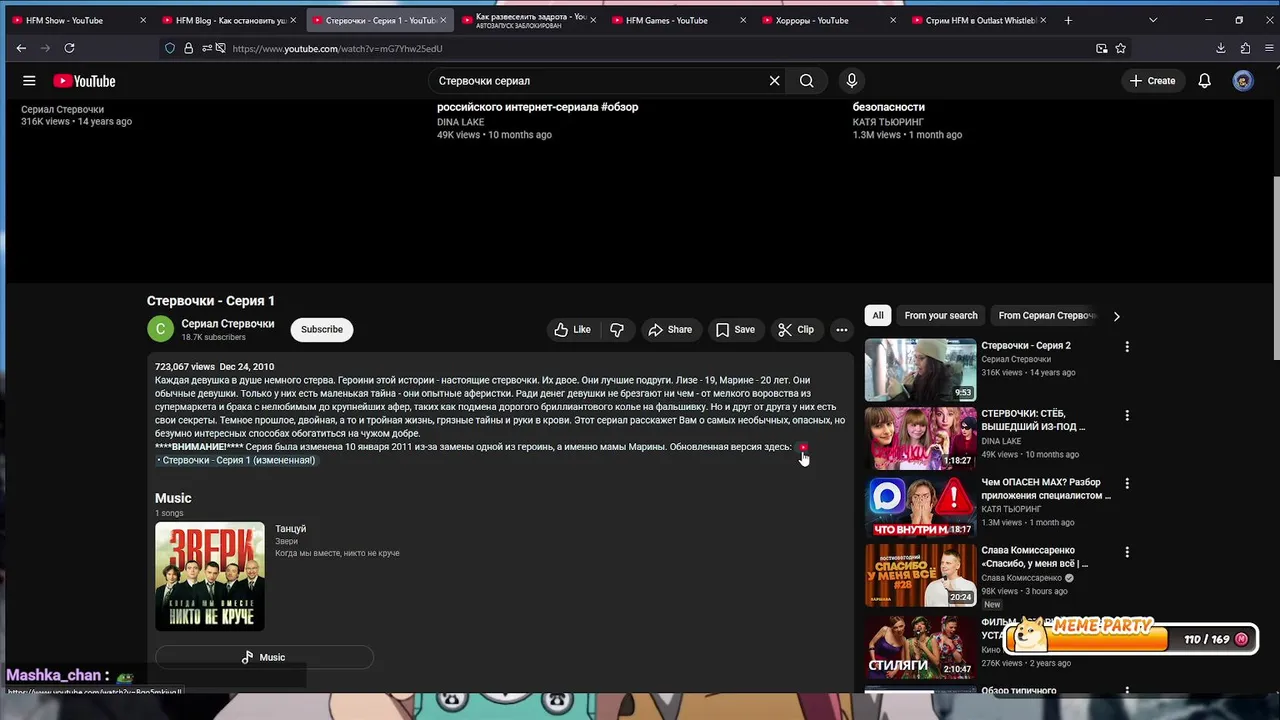Open the browser downloads panel
Viewport: 1280px width, 720px height.
tap(1221, 48)
